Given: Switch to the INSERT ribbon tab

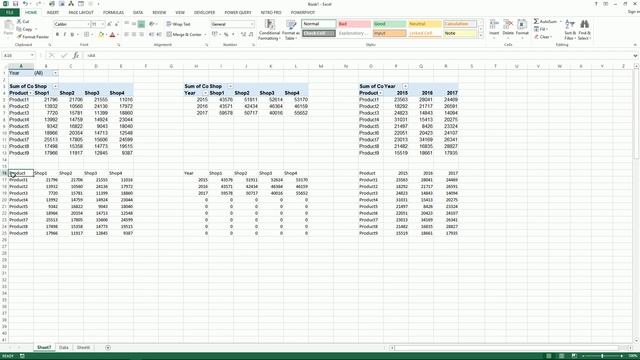Looking at the screenshot, I should click(53, 12).
